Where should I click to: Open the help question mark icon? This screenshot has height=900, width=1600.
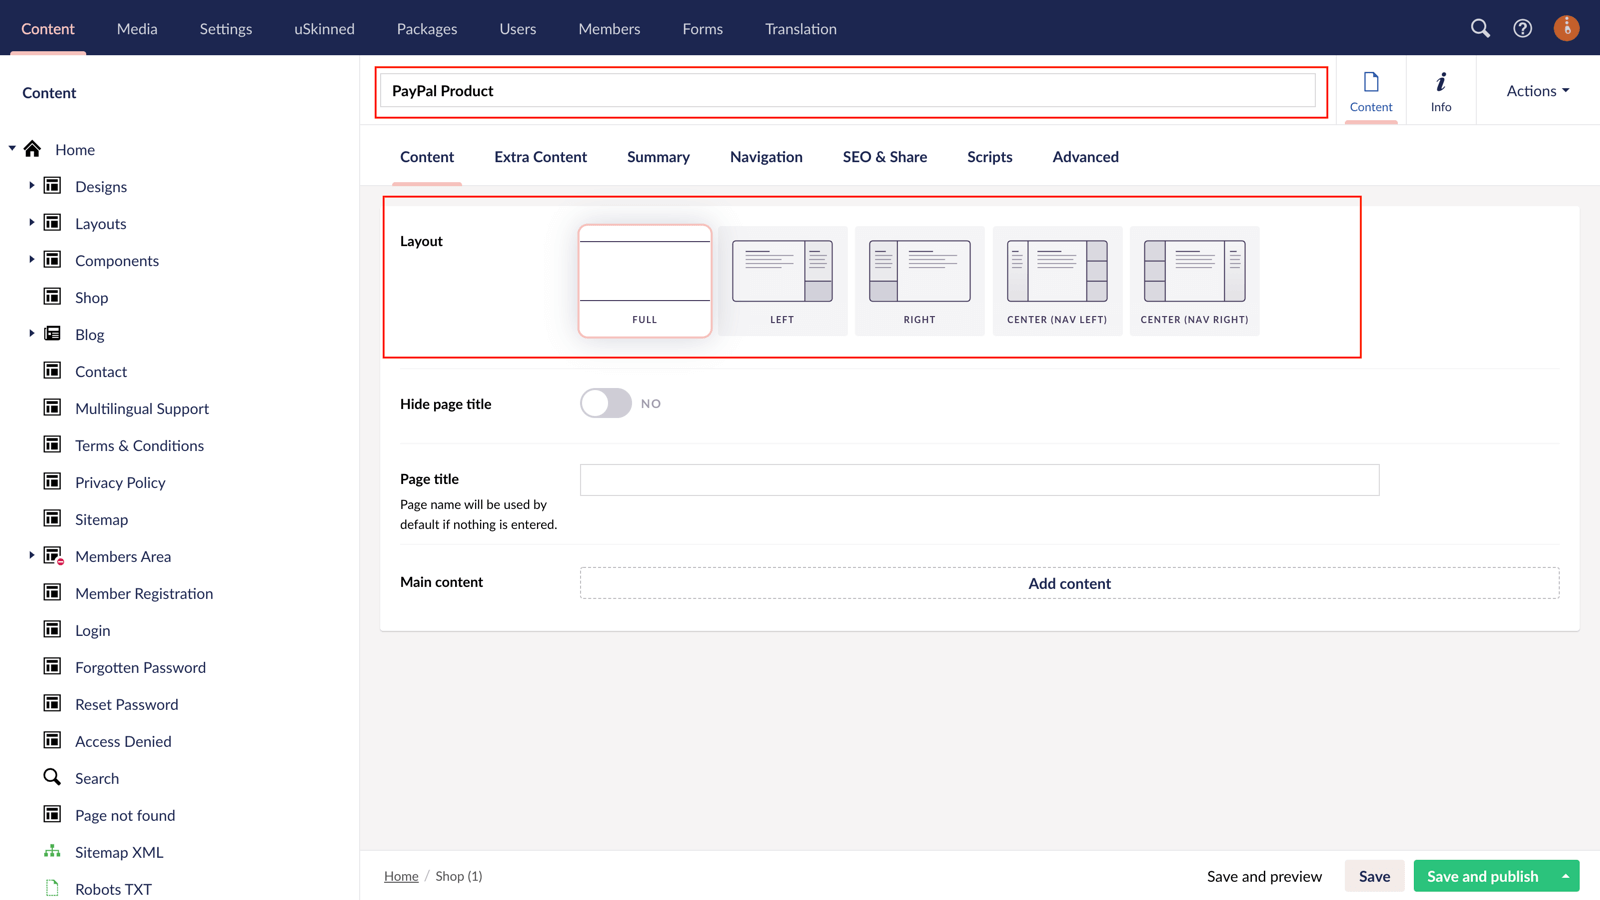1522,28
